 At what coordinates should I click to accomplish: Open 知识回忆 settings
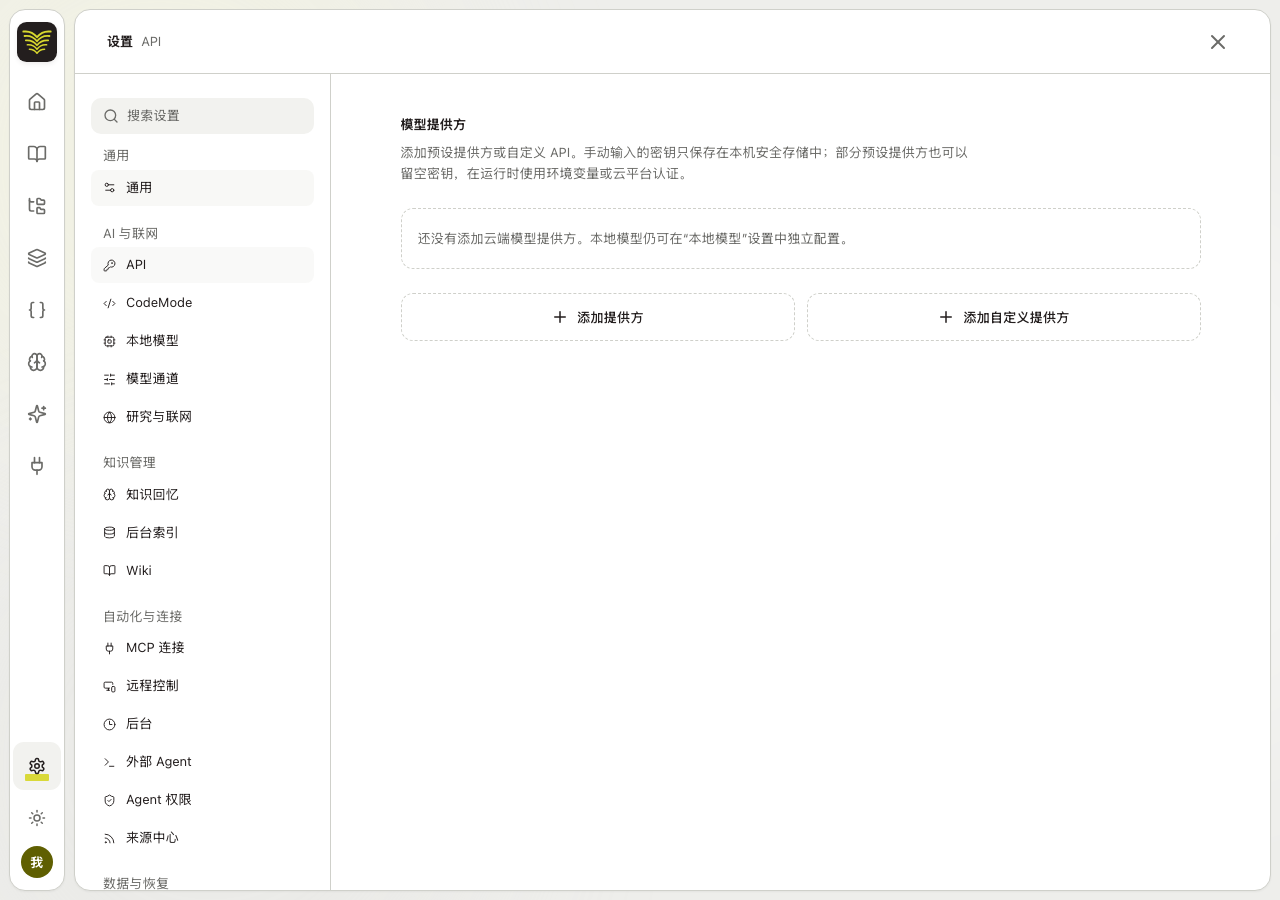202,495
